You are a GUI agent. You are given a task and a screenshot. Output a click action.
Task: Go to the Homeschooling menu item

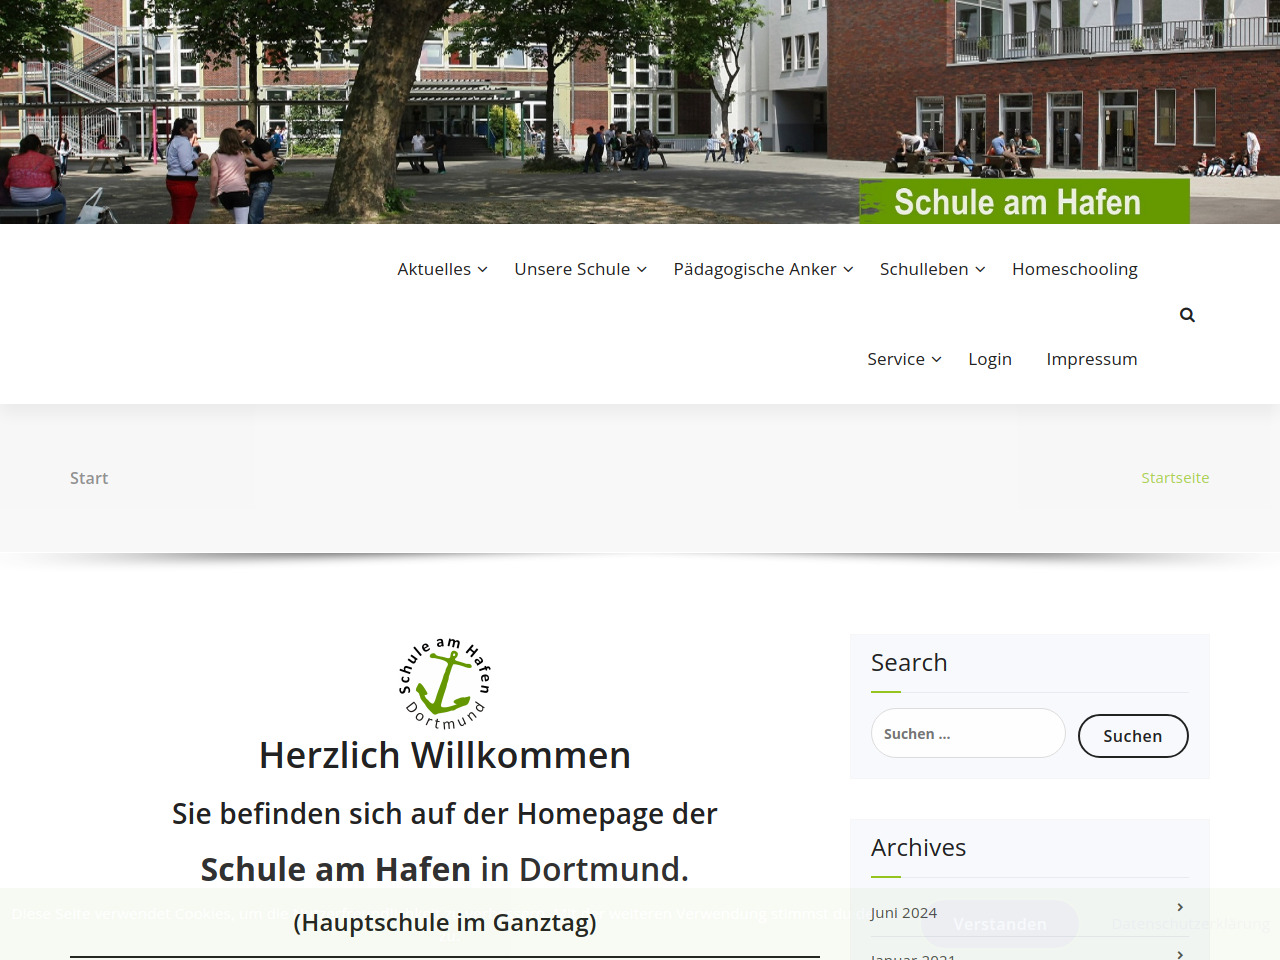tap(1074, 269)
